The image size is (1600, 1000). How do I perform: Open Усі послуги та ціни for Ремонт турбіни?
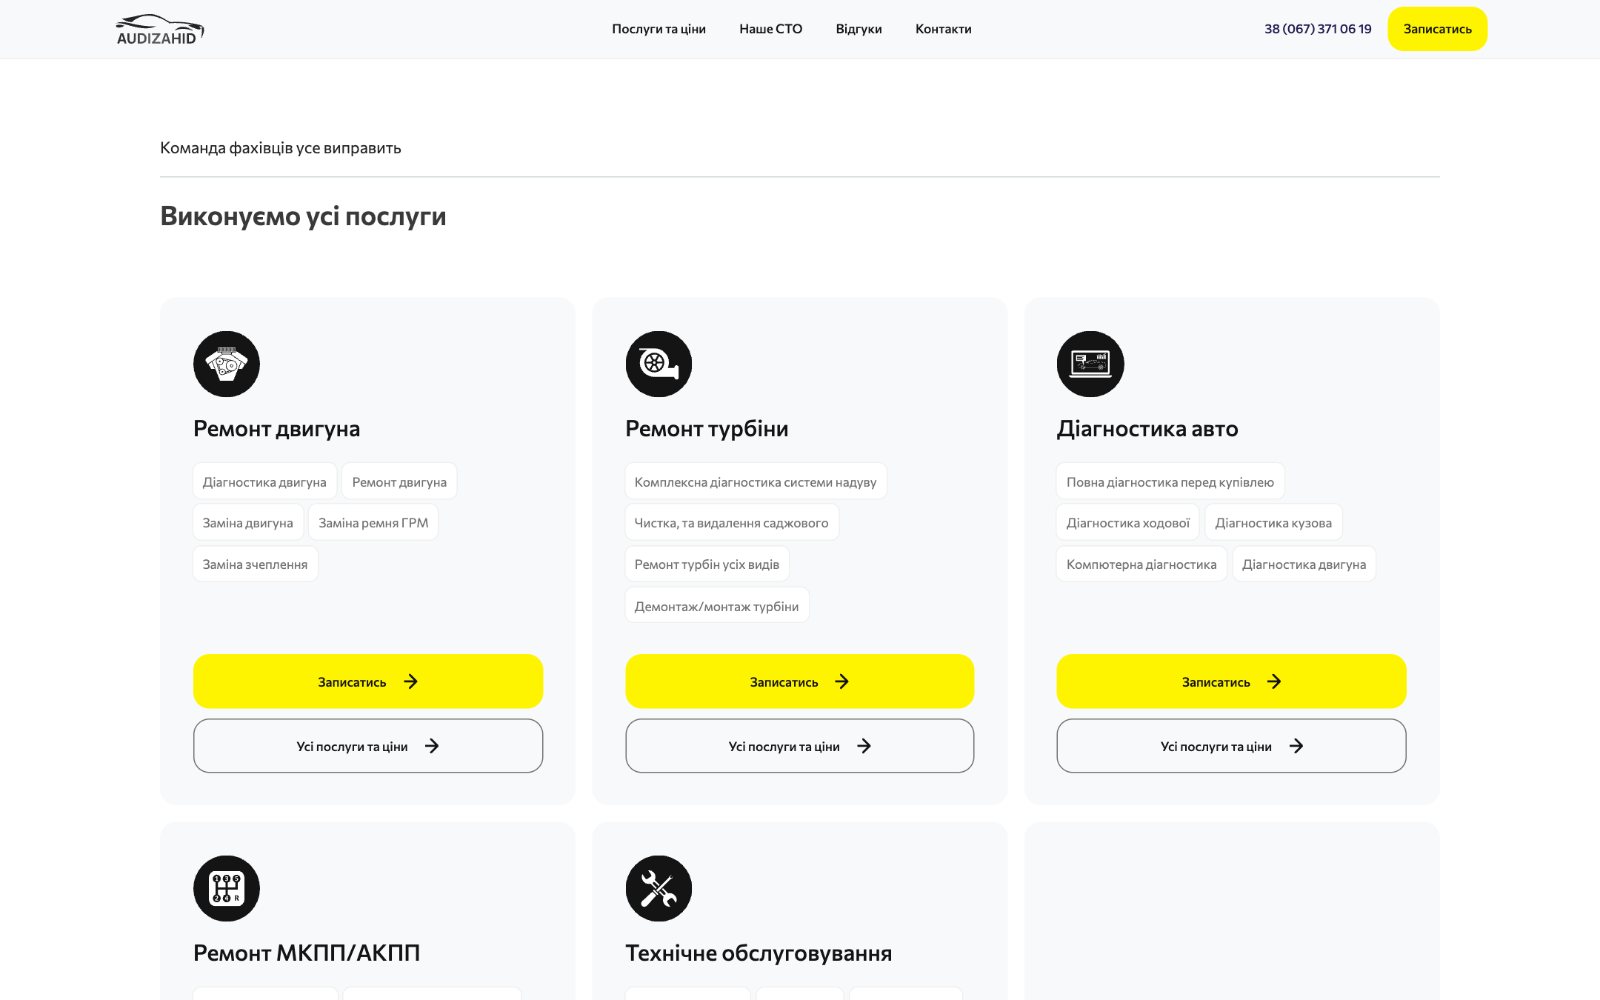(x=800, y=746)
